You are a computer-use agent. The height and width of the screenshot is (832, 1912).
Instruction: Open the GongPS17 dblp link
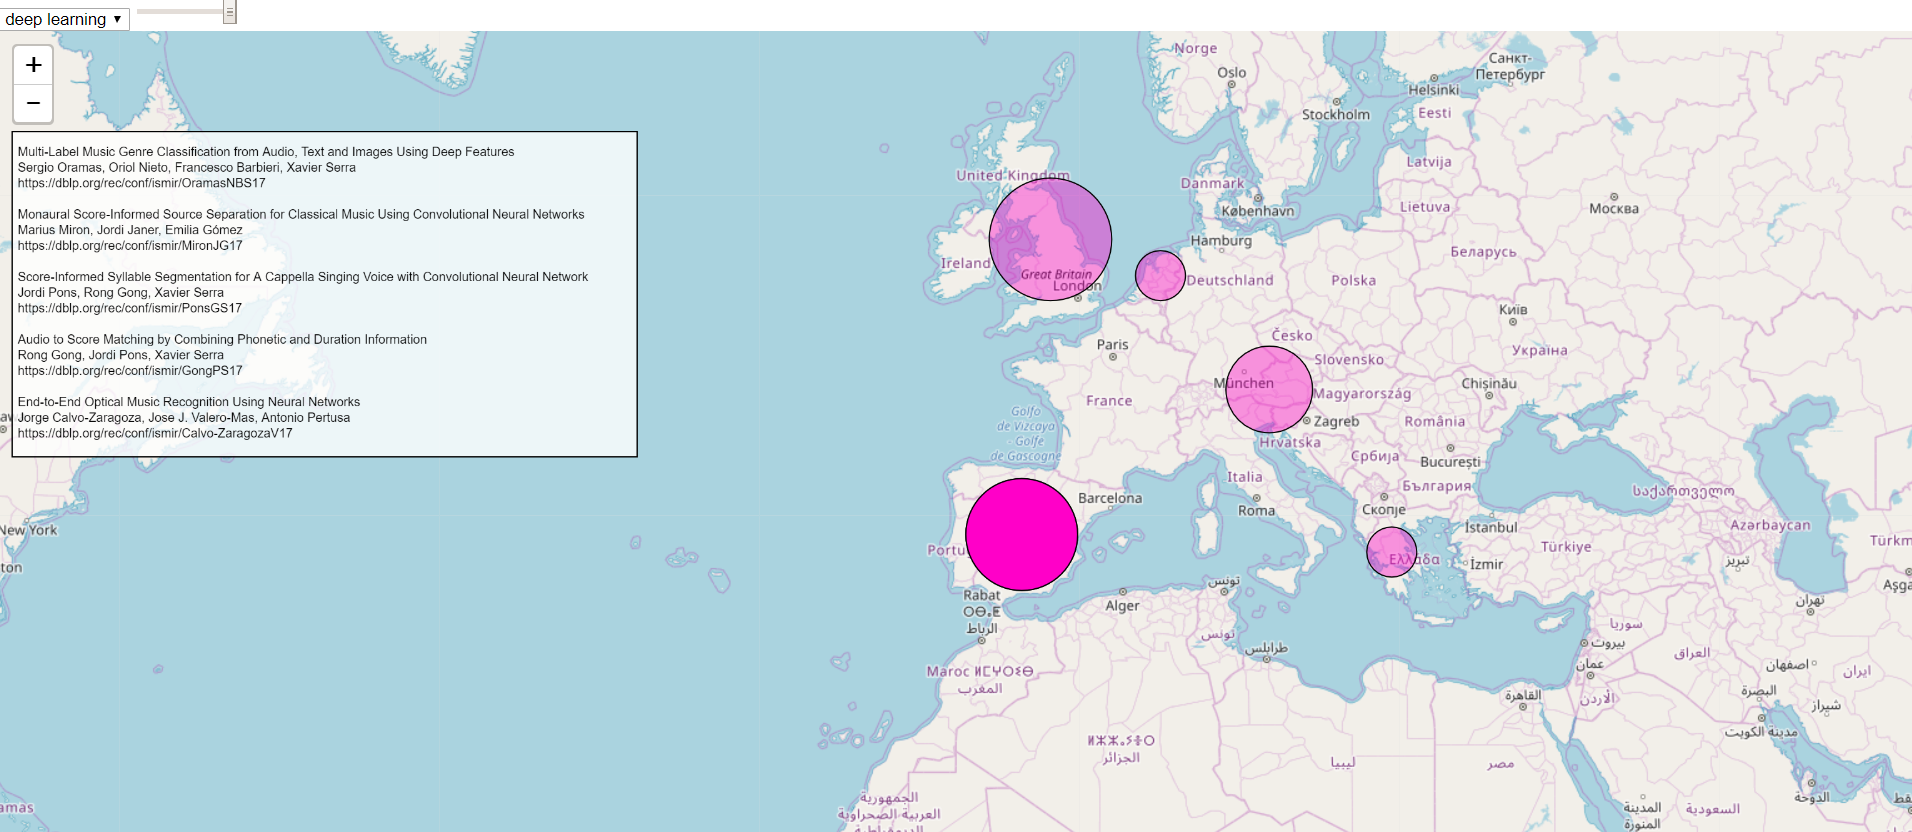coord(130,370)
